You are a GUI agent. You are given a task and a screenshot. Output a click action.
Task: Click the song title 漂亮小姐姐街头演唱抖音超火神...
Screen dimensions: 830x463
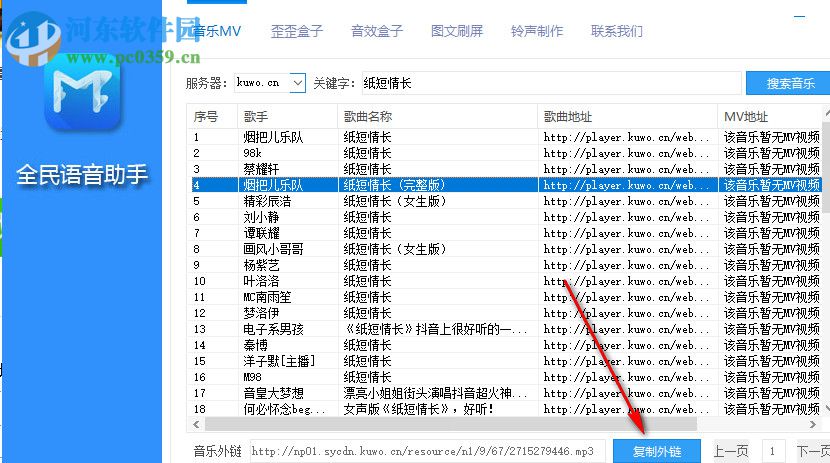click(435, 393)
